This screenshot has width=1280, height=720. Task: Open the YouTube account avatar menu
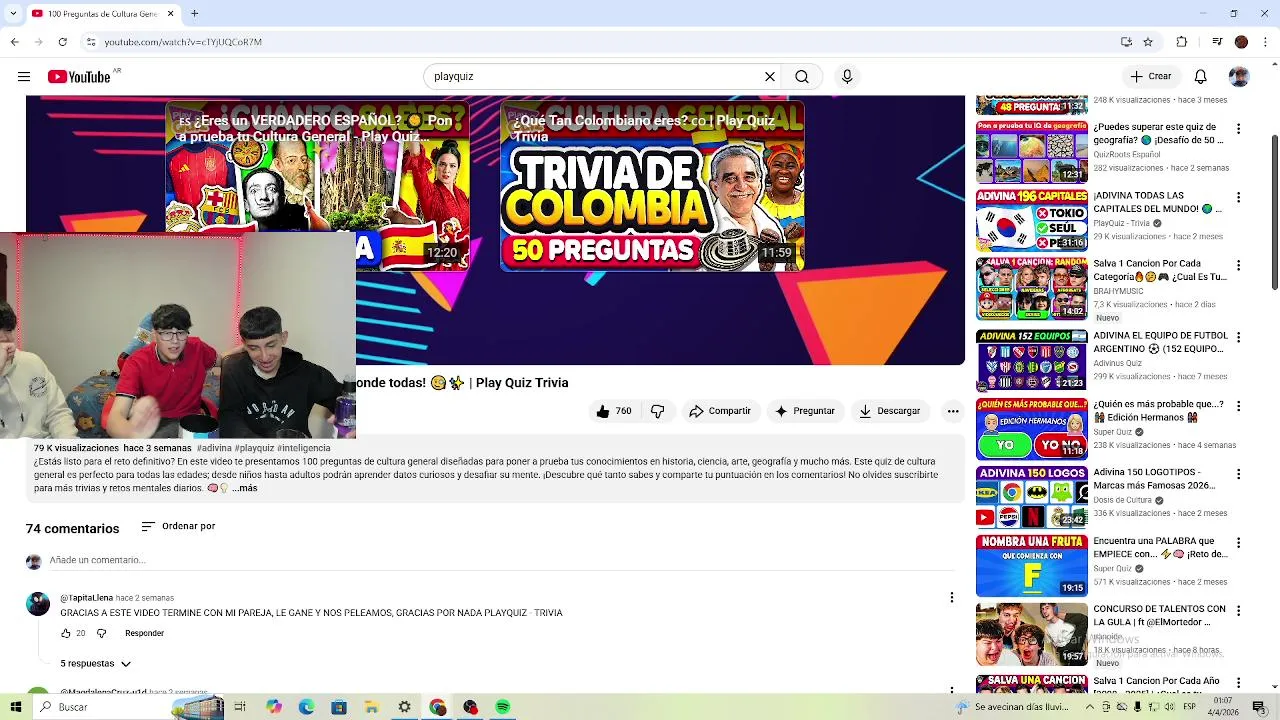[1239, 77]
